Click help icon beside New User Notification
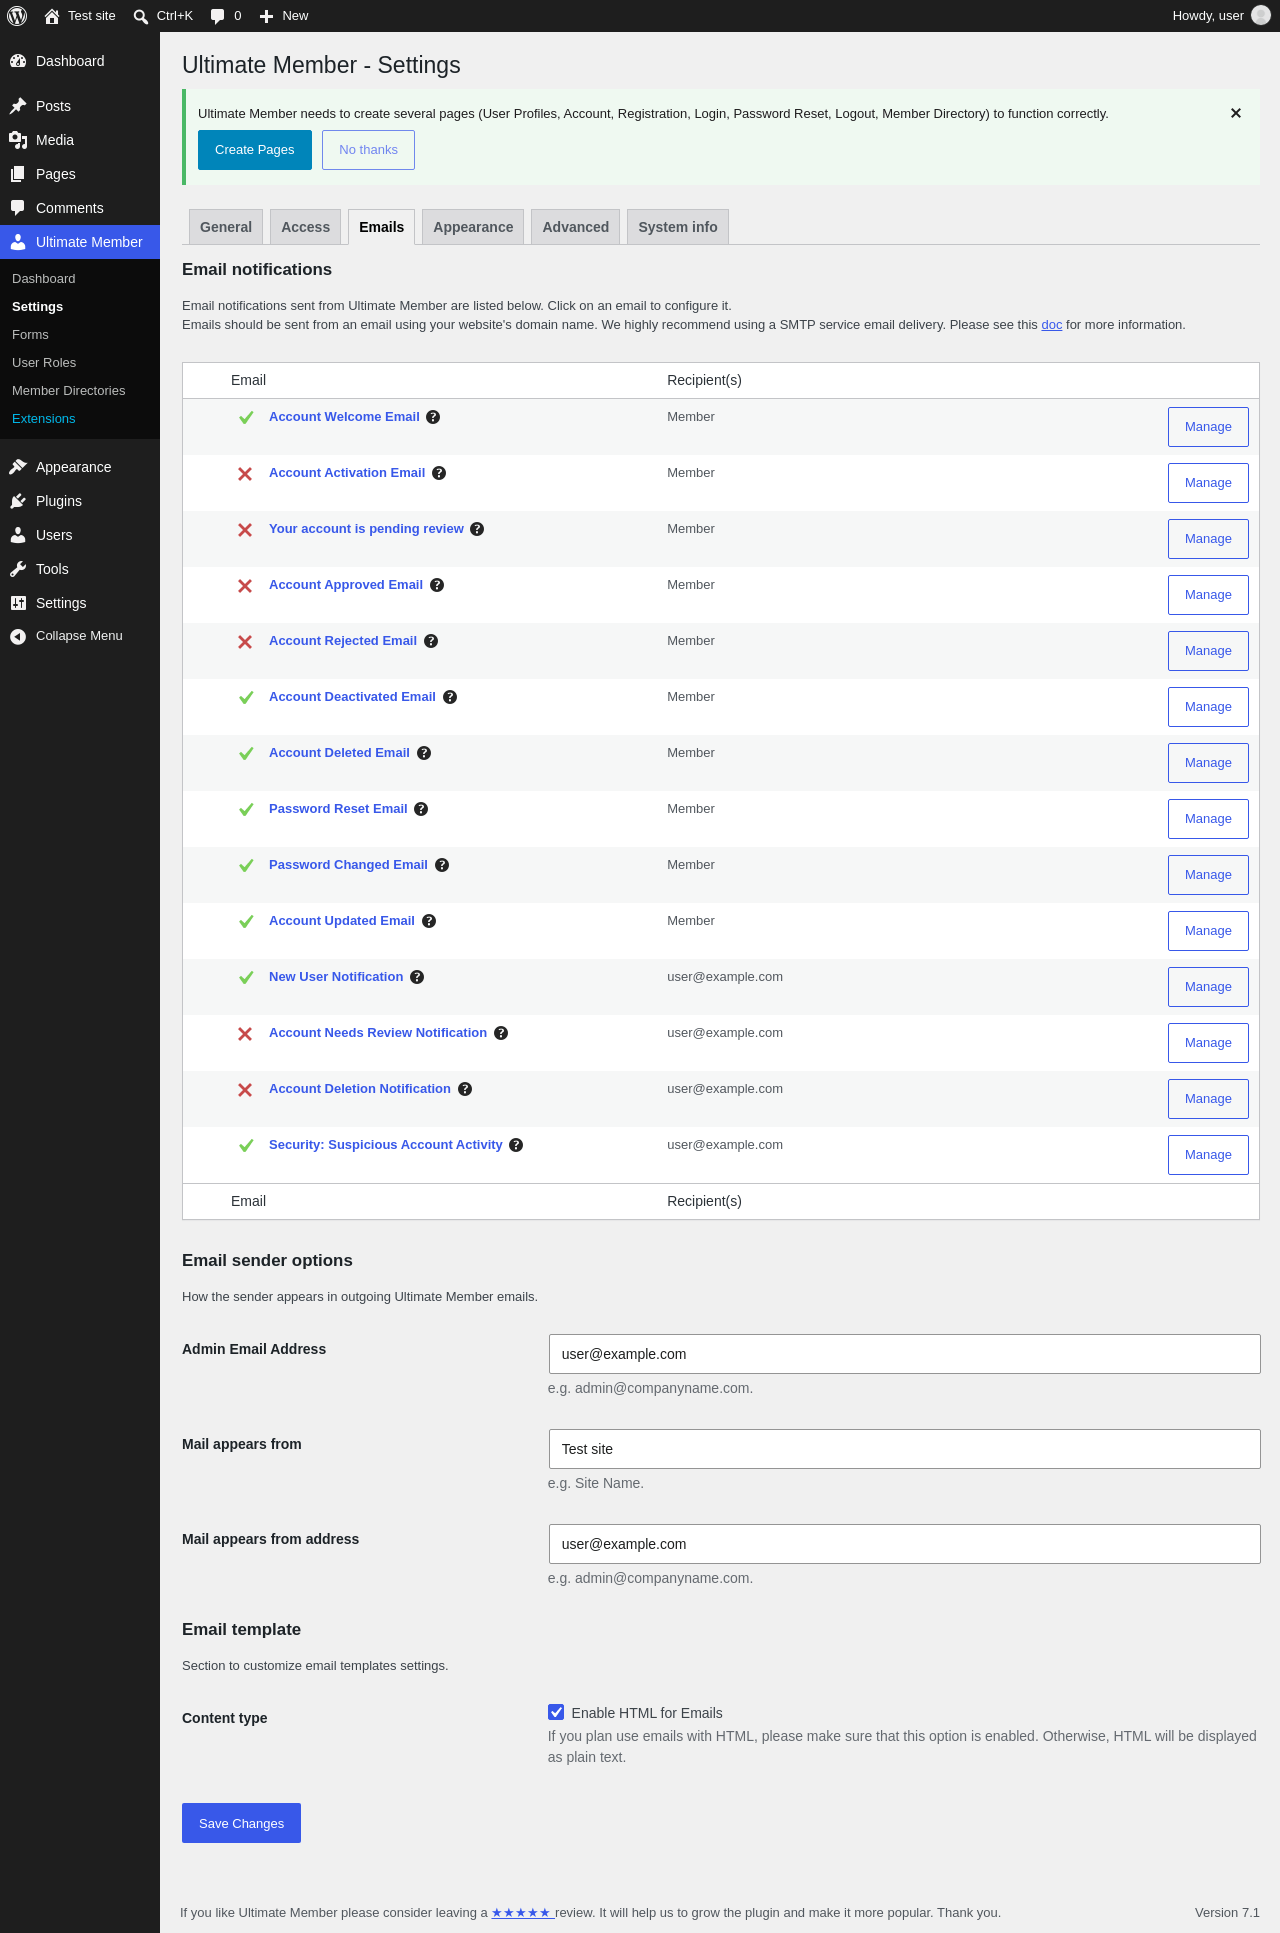Viewport: 1280px width, 1933px height. click(417, 977)
